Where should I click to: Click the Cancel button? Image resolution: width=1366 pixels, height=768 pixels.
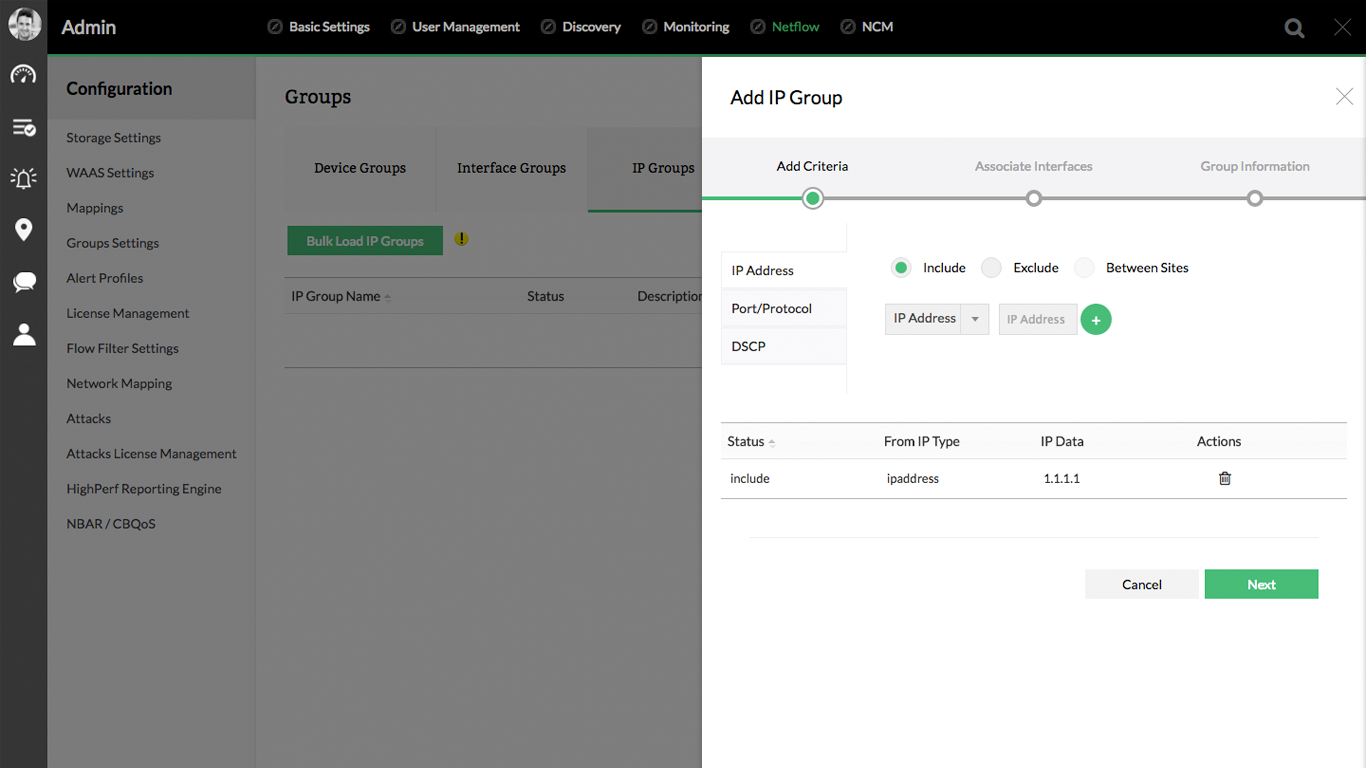click(1141, 585)
